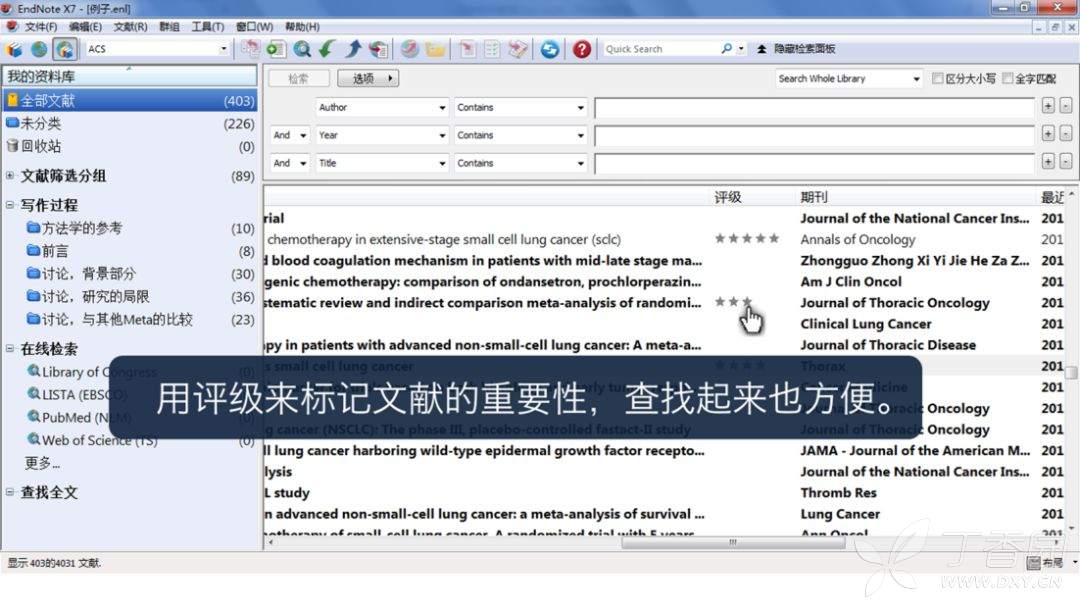Screen dimensions: 1080x608
Task: Click the open link toolbar icon
Action: (410, 49)
